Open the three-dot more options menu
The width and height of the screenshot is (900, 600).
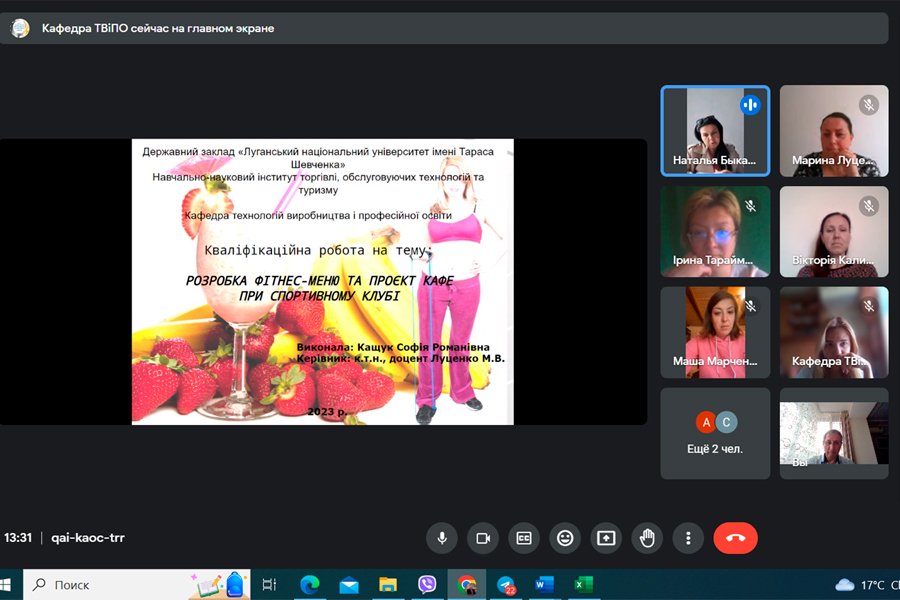688,538
